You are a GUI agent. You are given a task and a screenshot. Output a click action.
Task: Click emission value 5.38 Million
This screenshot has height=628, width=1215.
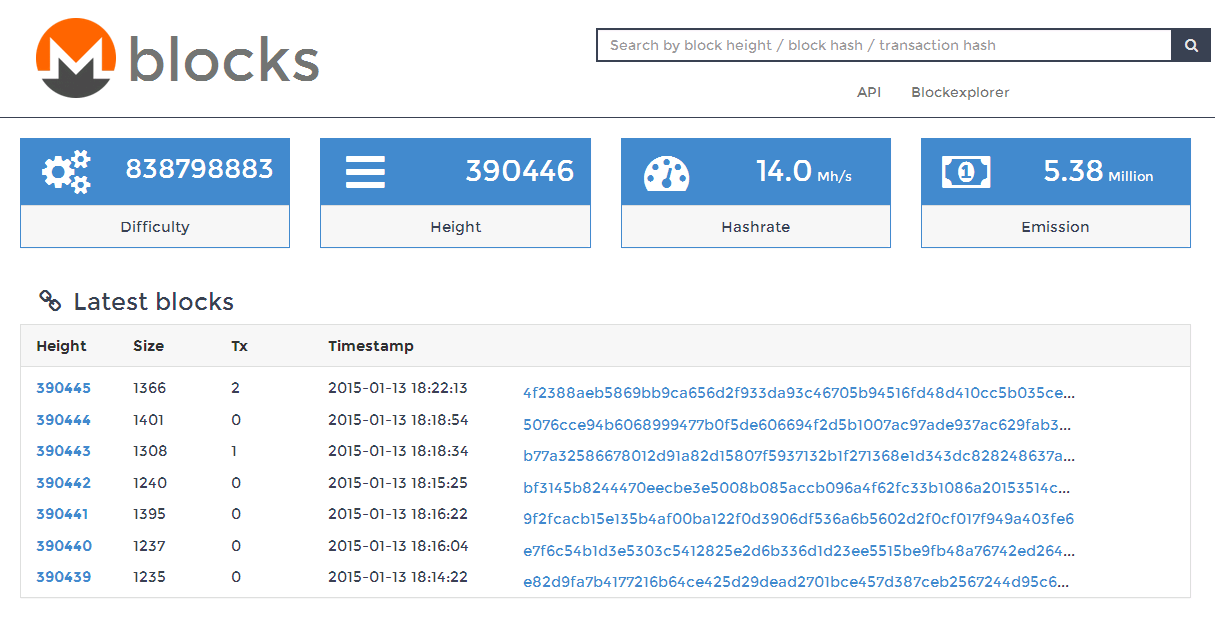pyautogui.click(x=1098, y=172)
